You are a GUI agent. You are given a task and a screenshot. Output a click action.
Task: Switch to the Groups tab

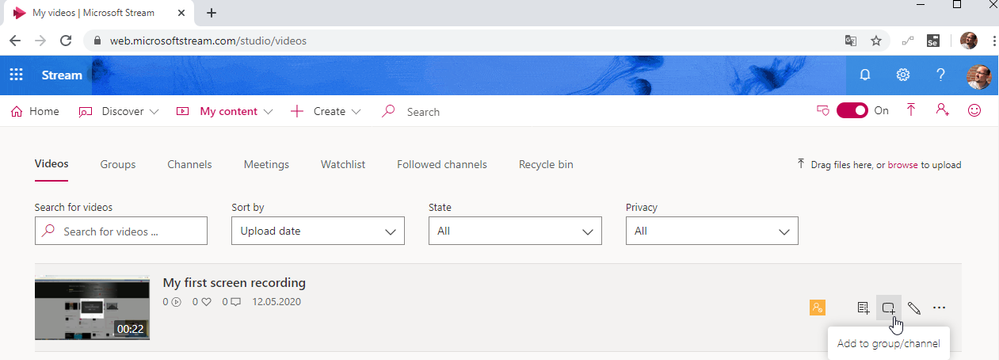click(x=118, y=164)
